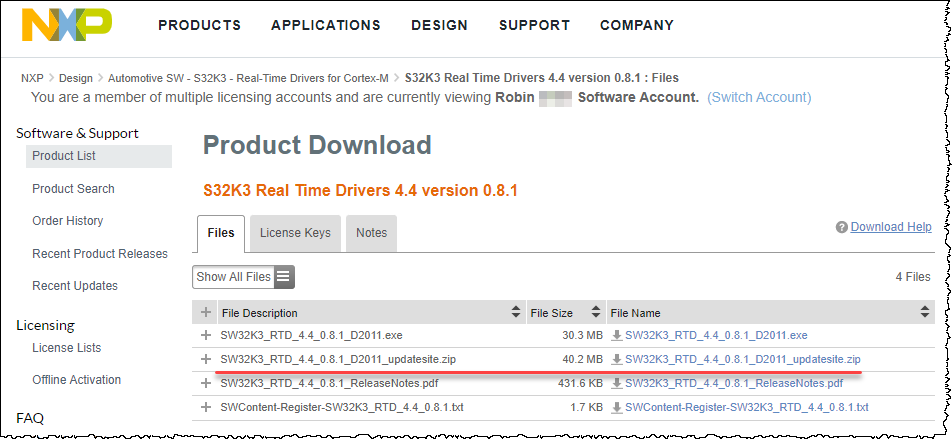Screen dimensions: 952x440
Task: Sort by File Description column arrows
Action: coord(515,313)
